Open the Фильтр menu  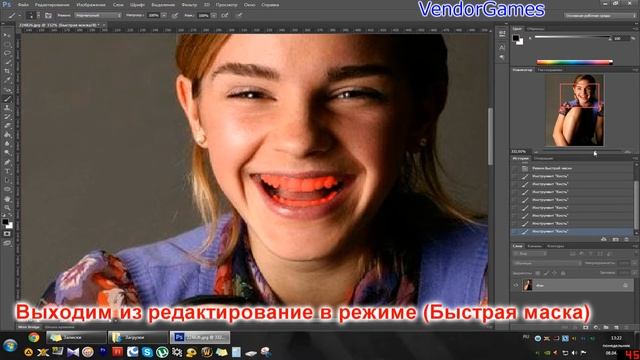[x=189, y=5]
